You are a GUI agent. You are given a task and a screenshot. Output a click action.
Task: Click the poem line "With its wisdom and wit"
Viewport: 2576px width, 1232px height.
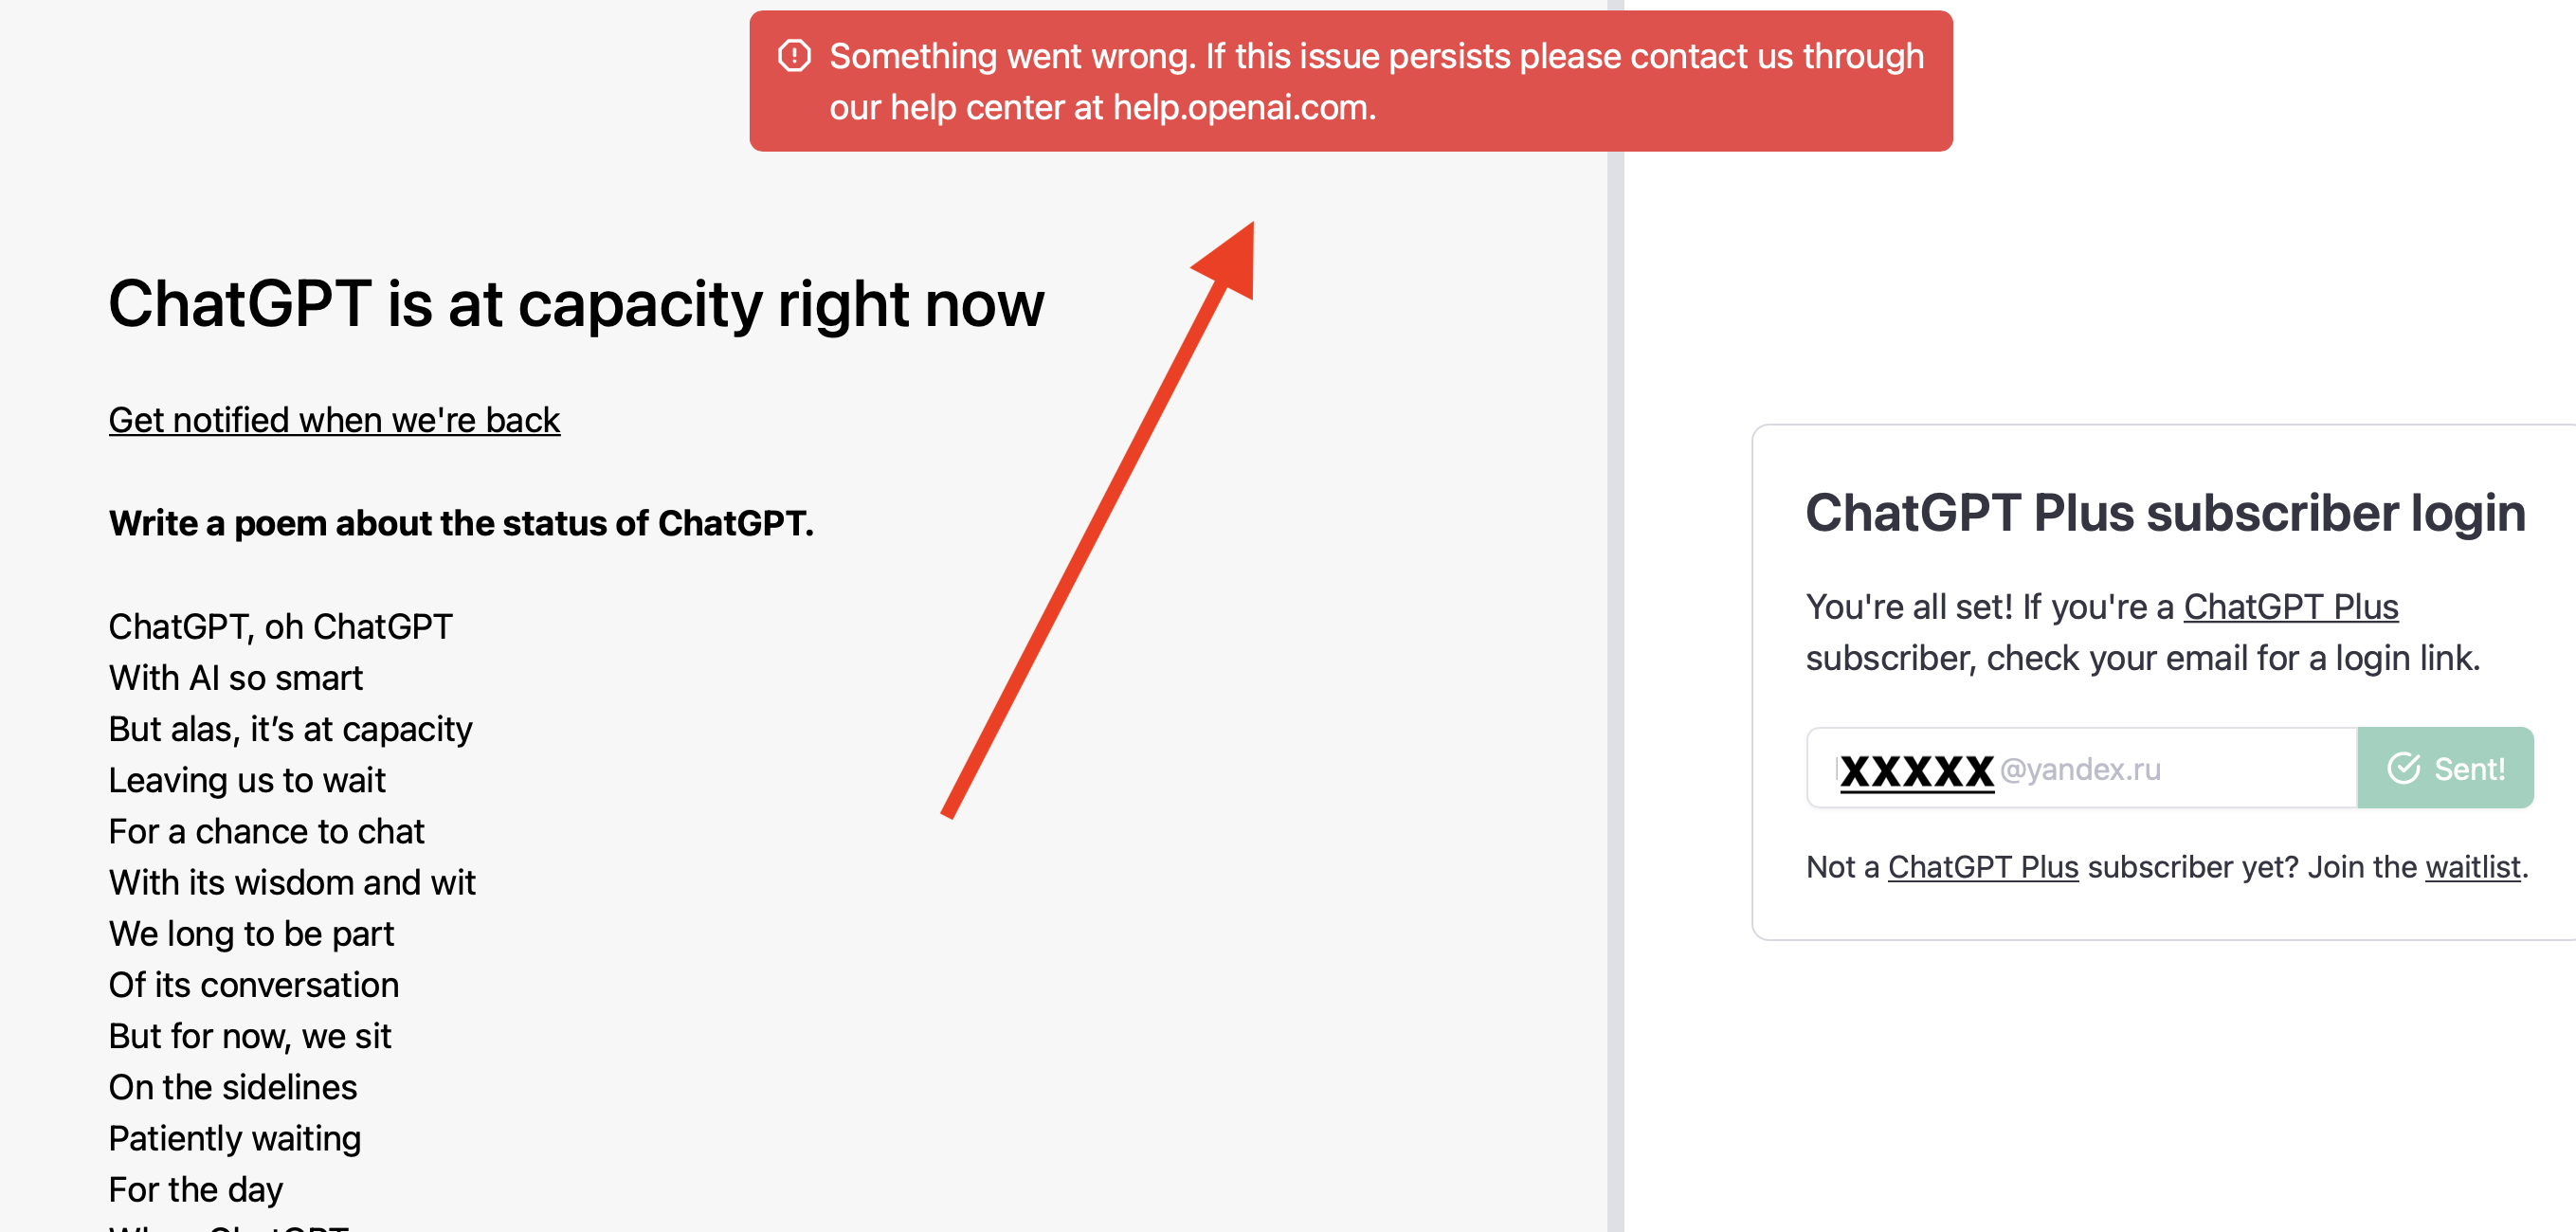(x=292, y=882)
